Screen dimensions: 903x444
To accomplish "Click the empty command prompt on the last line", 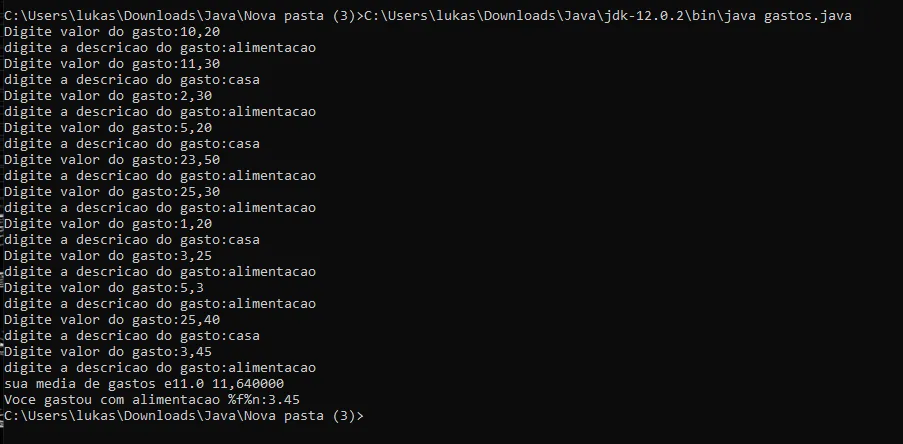I will (x=370, y=415).
